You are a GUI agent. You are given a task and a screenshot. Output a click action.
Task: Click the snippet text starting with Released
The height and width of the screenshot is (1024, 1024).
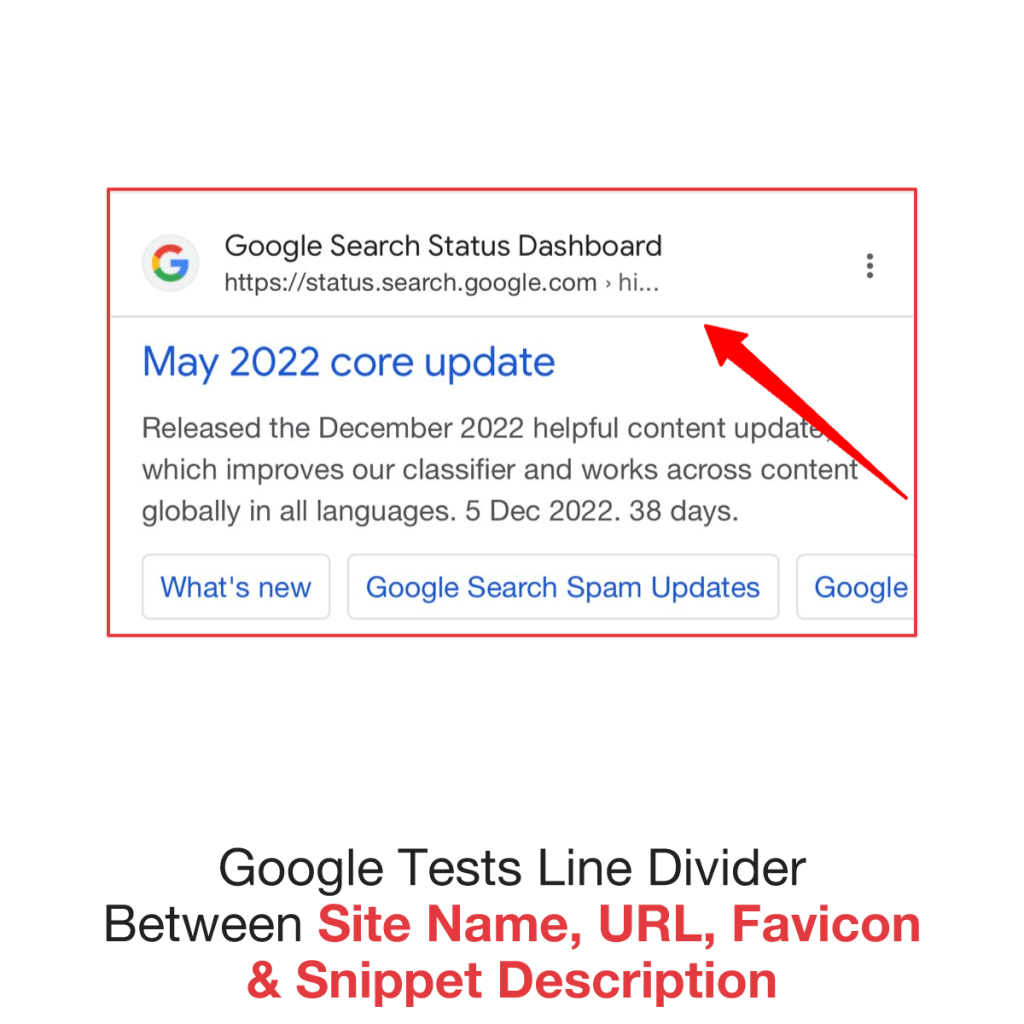(500, 469)
